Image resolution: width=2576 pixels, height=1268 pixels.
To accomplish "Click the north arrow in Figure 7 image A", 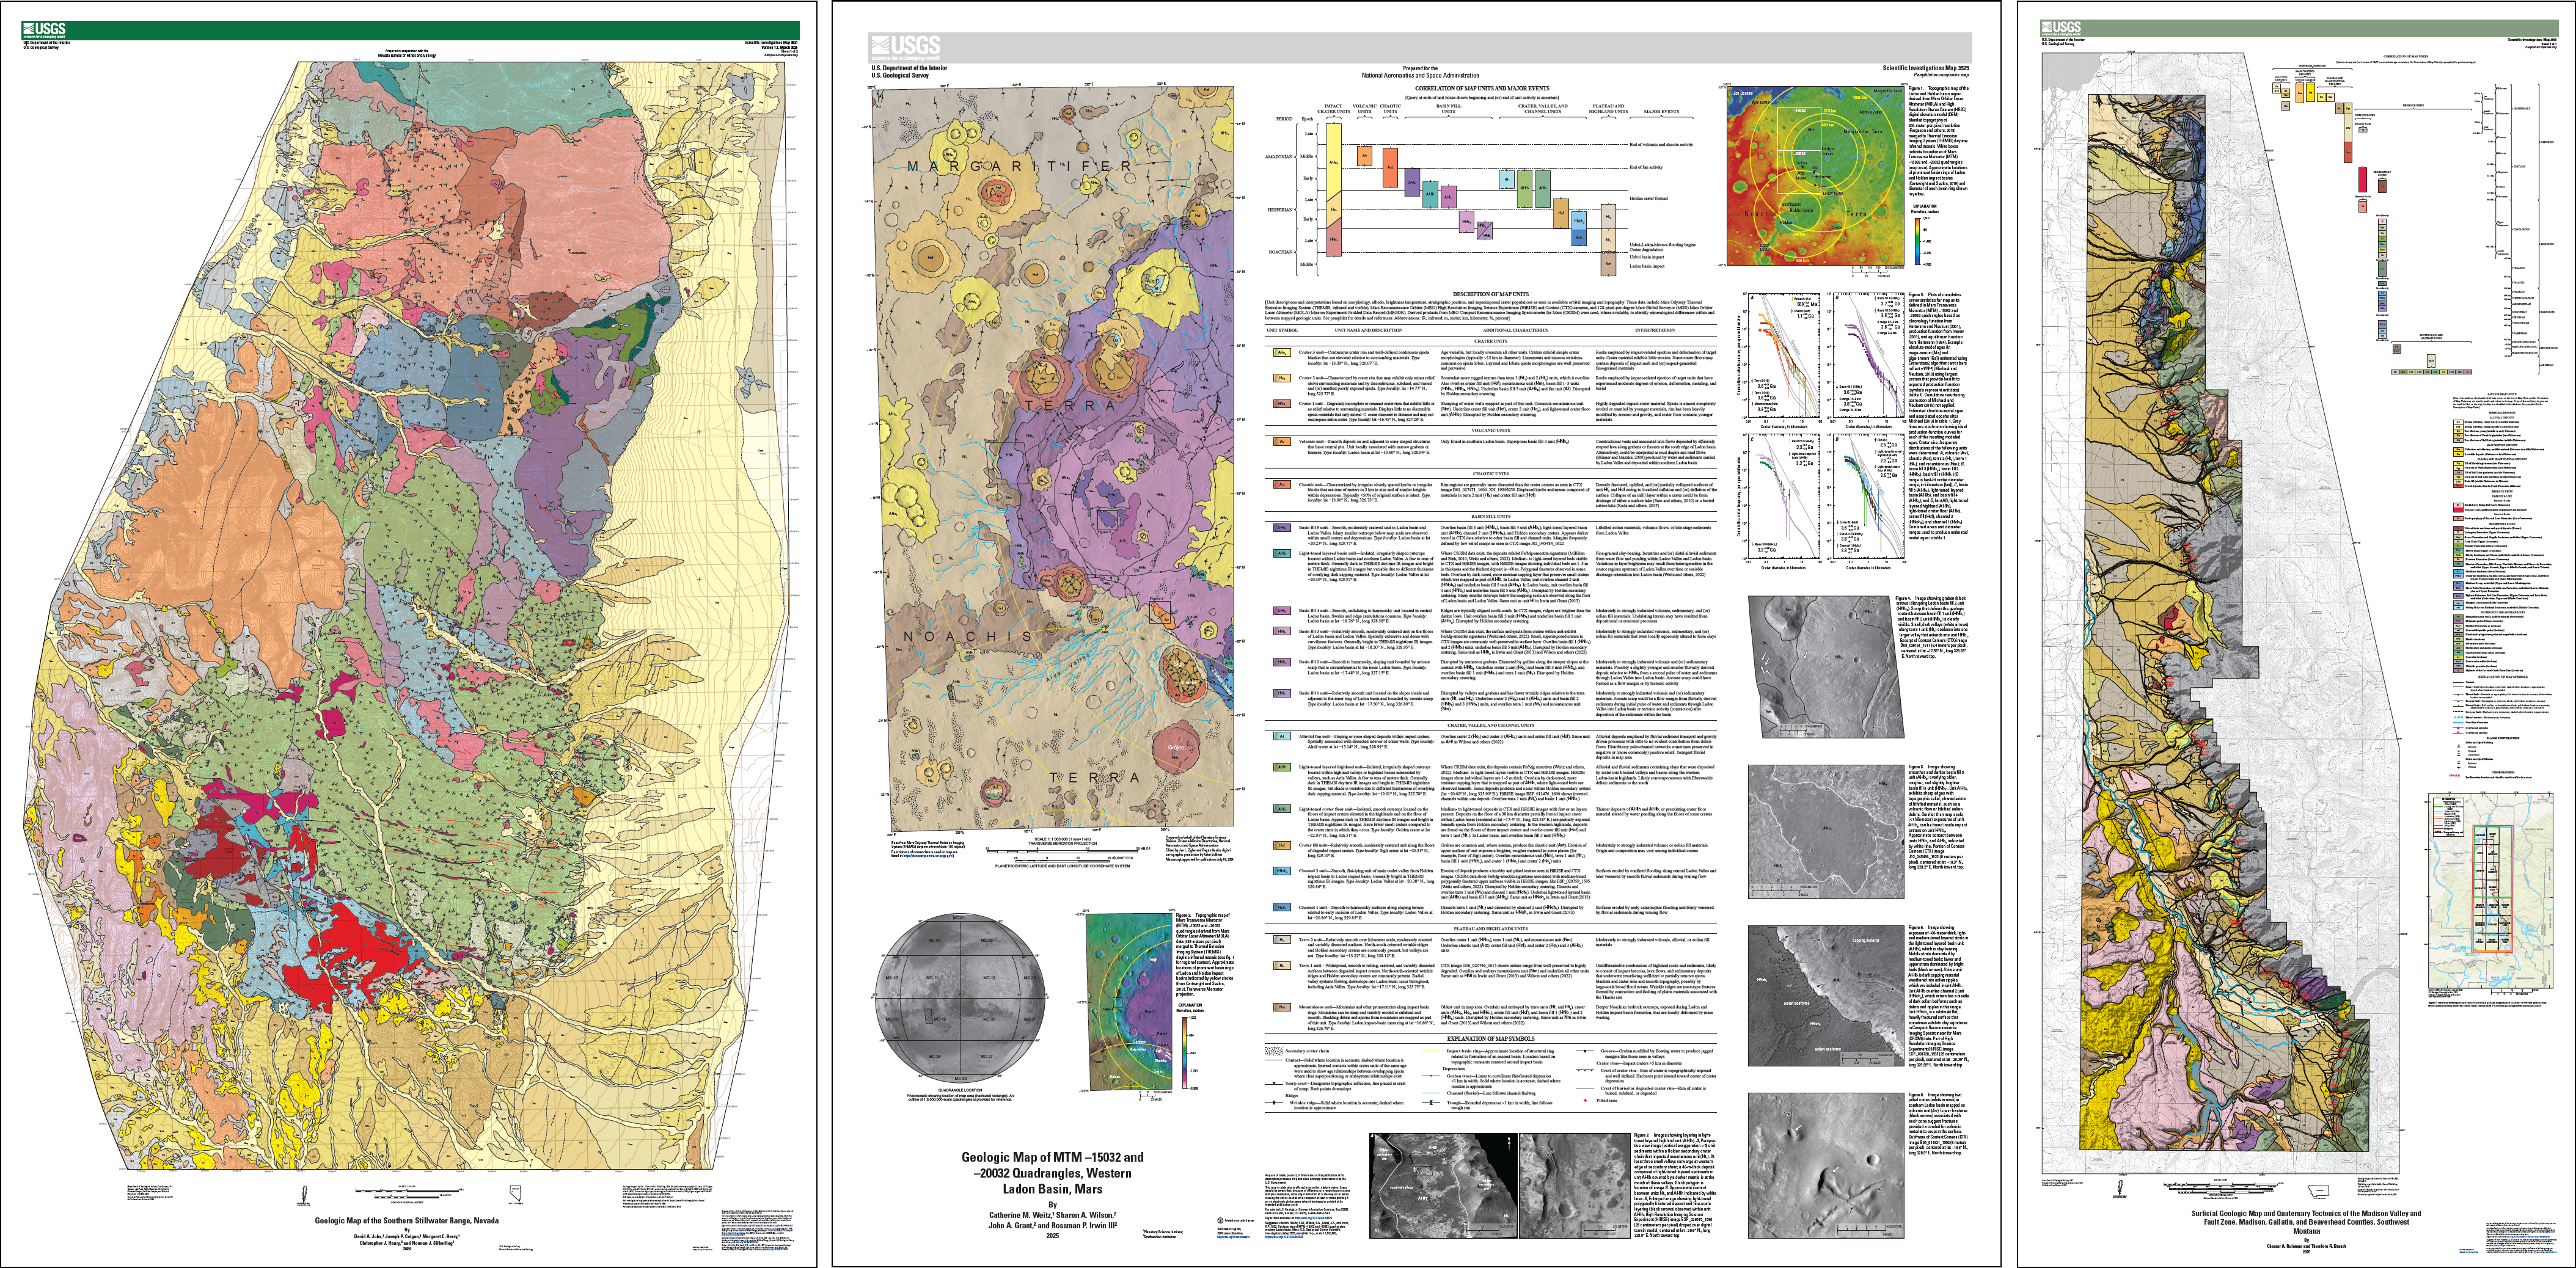I will click(1509, 1144).
